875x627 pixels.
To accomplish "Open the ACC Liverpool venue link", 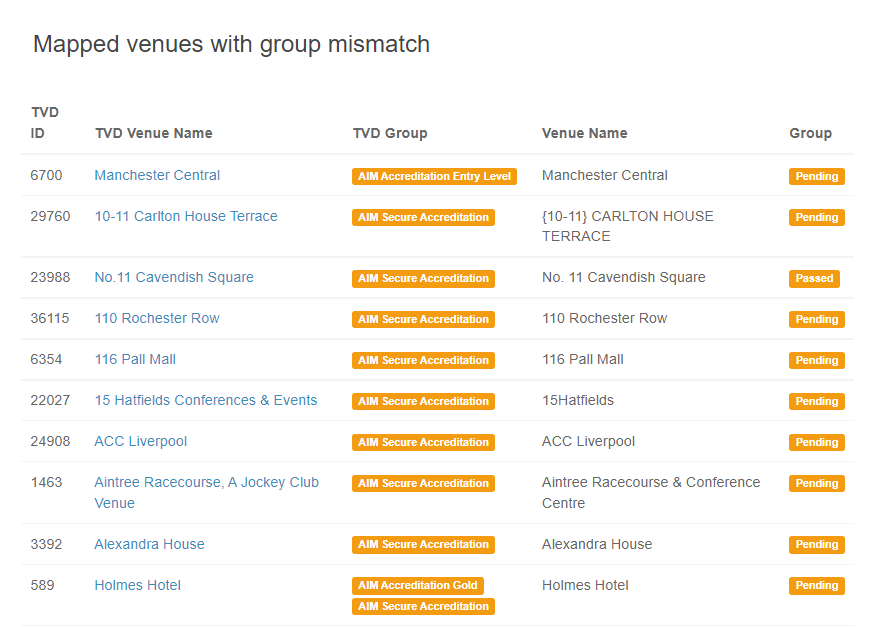I will [x=141, y=441].
